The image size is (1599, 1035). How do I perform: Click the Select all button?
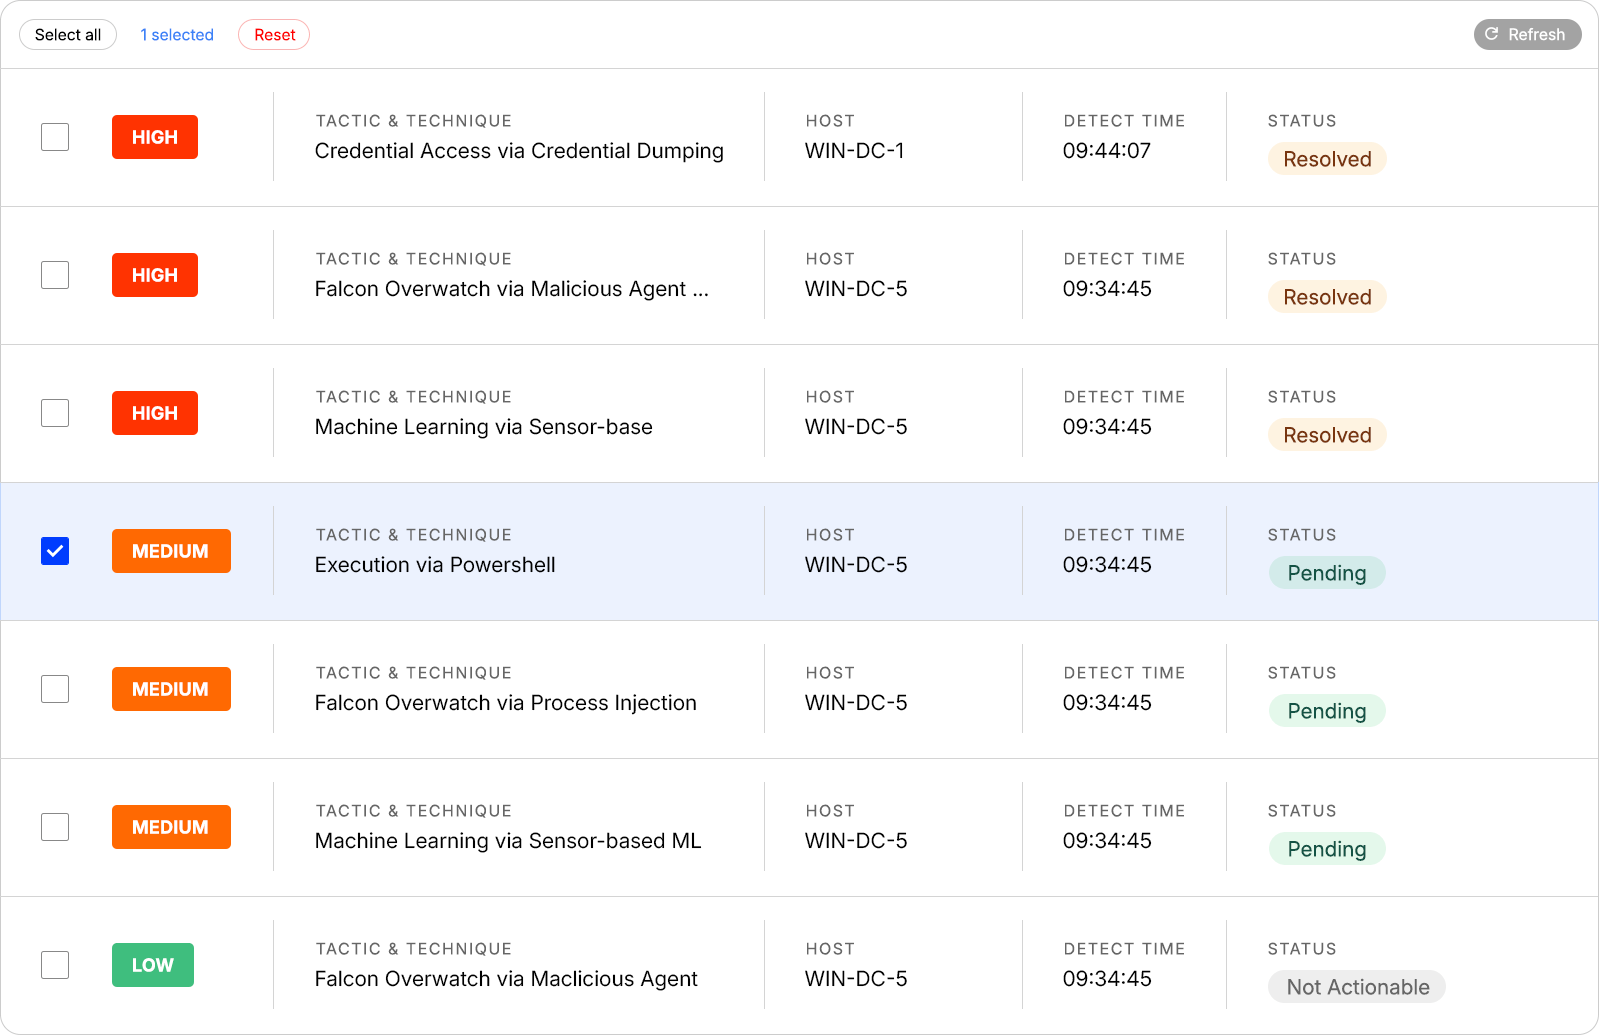[x=68, y=35]
